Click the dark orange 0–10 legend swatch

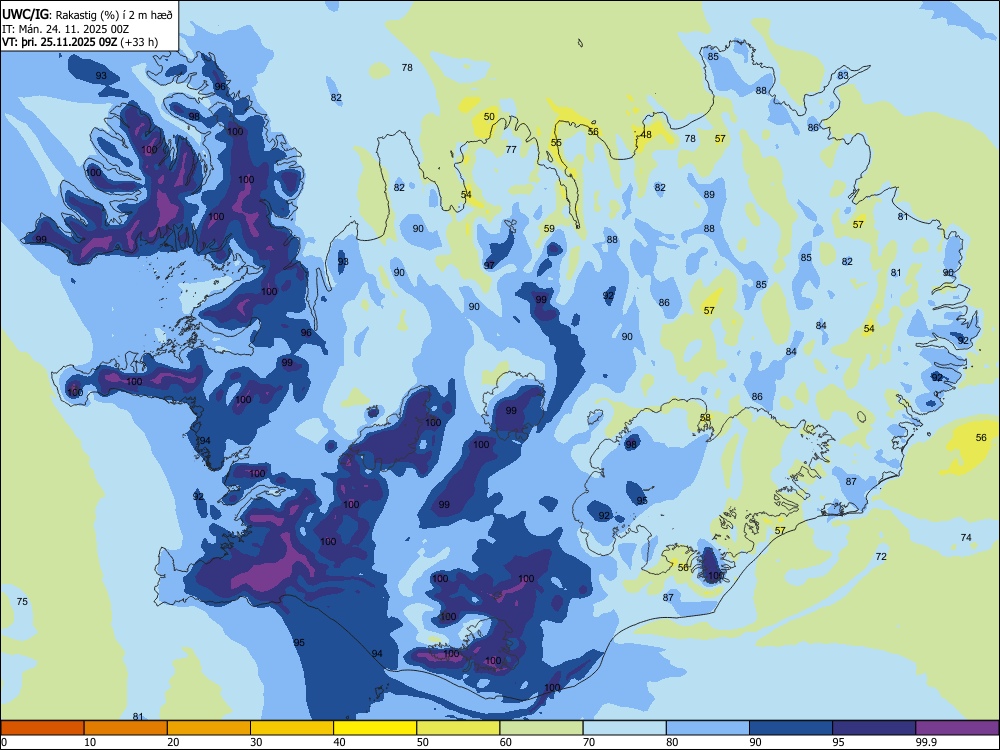42,728
